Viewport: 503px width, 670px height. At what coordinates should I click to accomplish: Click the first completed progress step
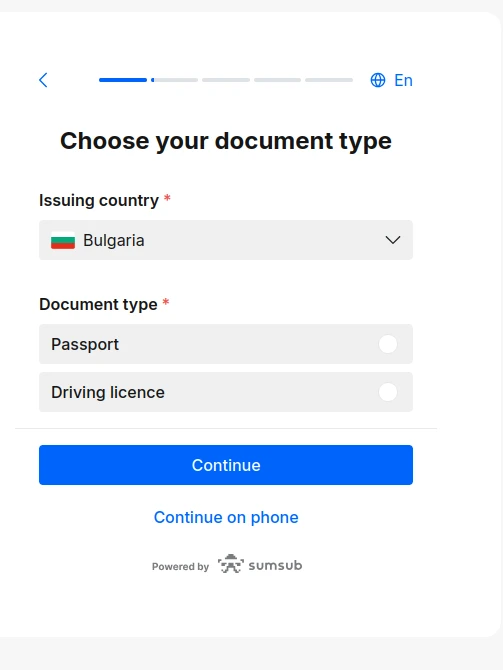point(123,80)
